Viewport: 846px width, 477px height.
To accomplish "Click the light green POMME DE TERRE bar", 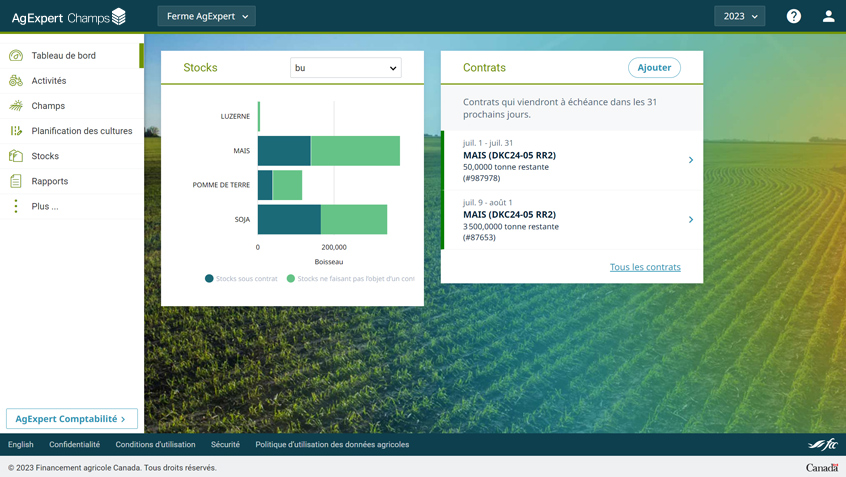I will click(287, 185).
